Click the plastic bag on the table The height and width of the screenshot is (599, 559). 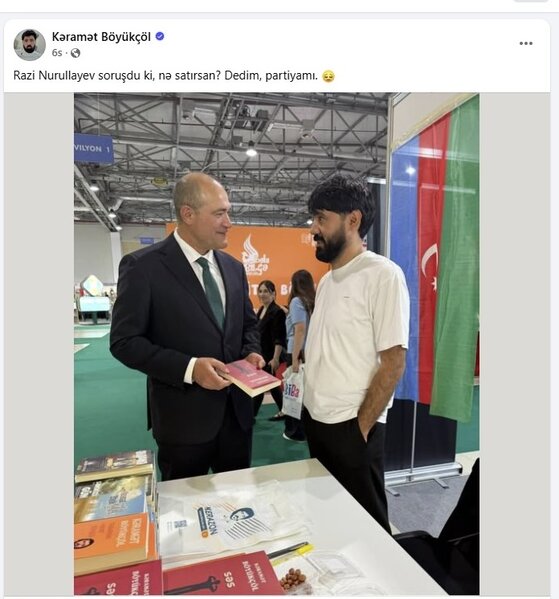pyautogui.click(x=229, y=520)
